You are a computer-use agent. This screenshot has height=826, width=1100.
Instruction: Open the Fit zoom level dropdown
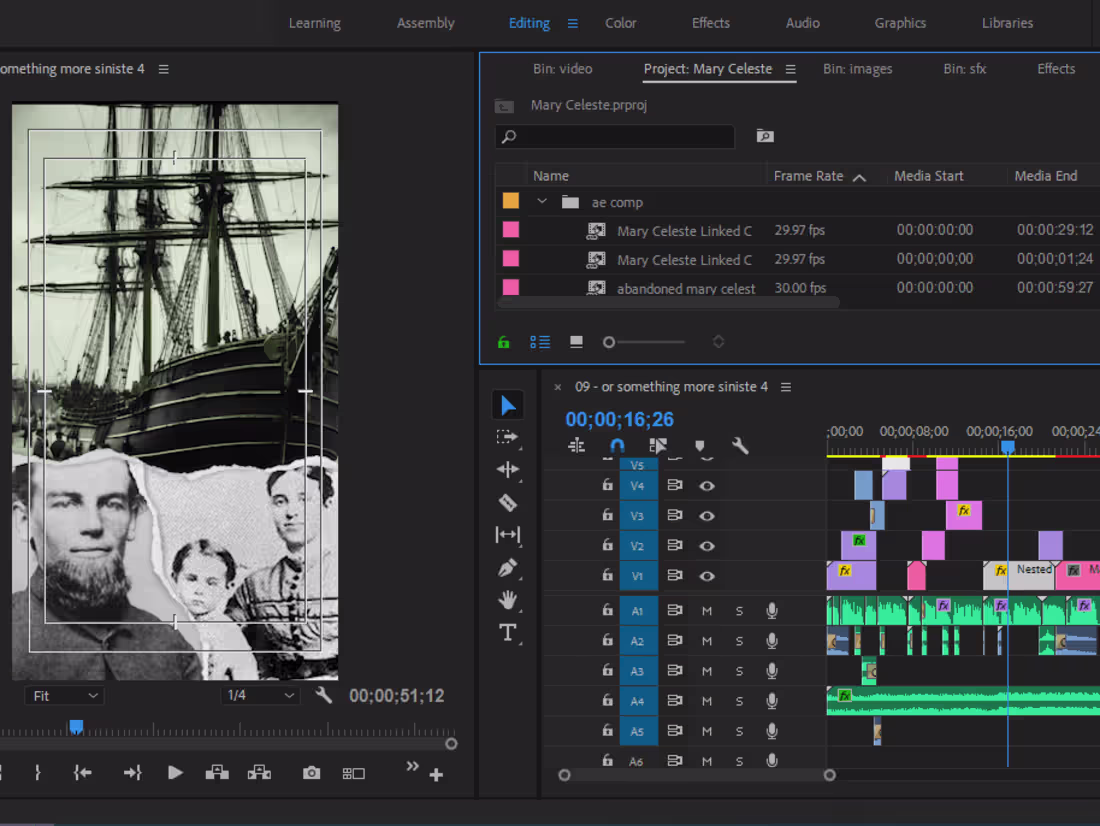point(64,695)
